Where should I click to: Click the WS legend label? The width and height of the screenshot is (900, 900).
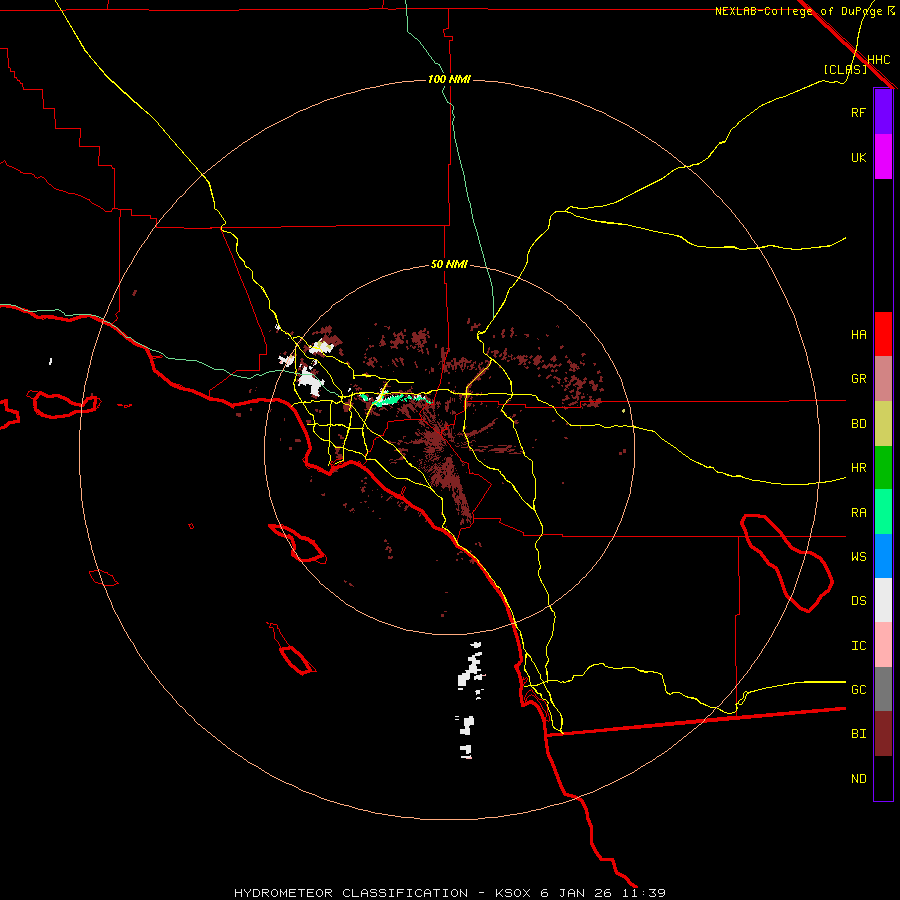point(858,556)
